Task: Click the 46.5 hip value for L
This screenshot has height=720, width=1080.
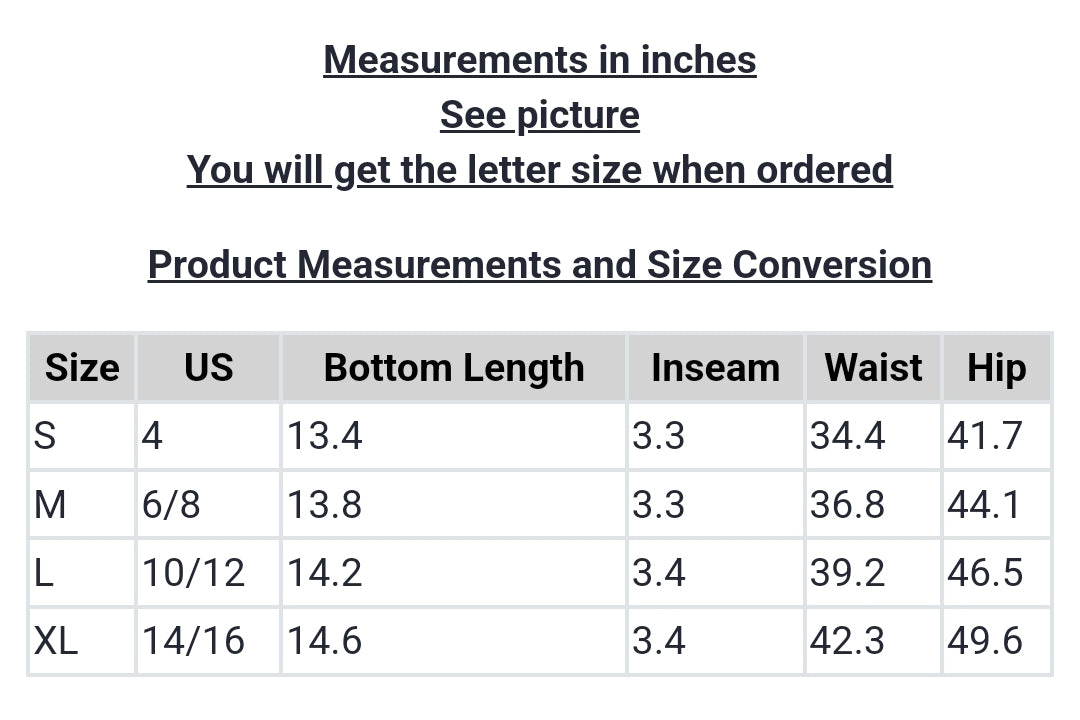Action: click(x=985, y=573)
